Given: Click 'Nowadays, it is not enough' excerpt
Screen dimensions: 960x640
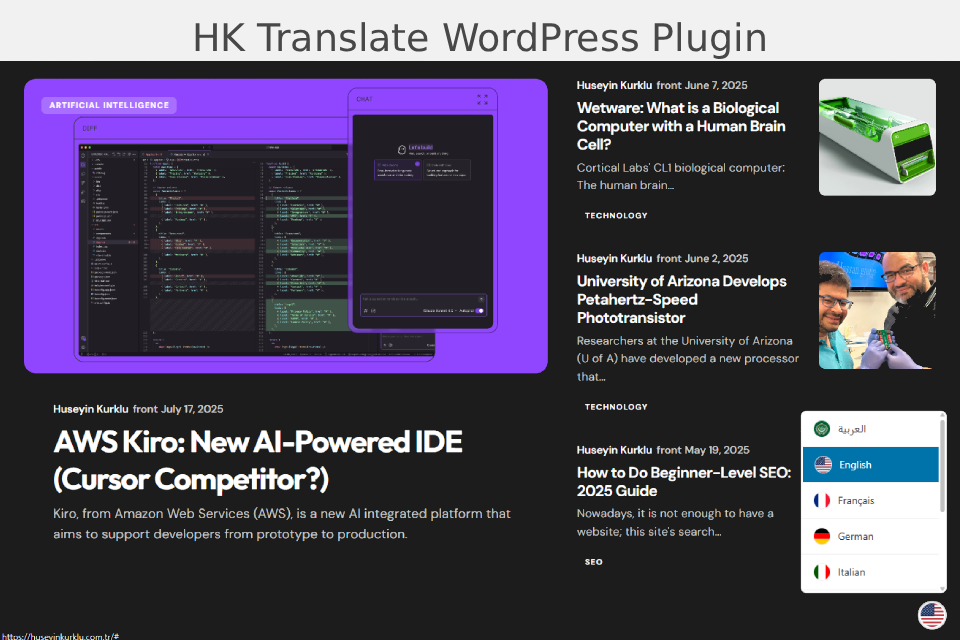Looking at the screenshot, I should pos(675,522).
